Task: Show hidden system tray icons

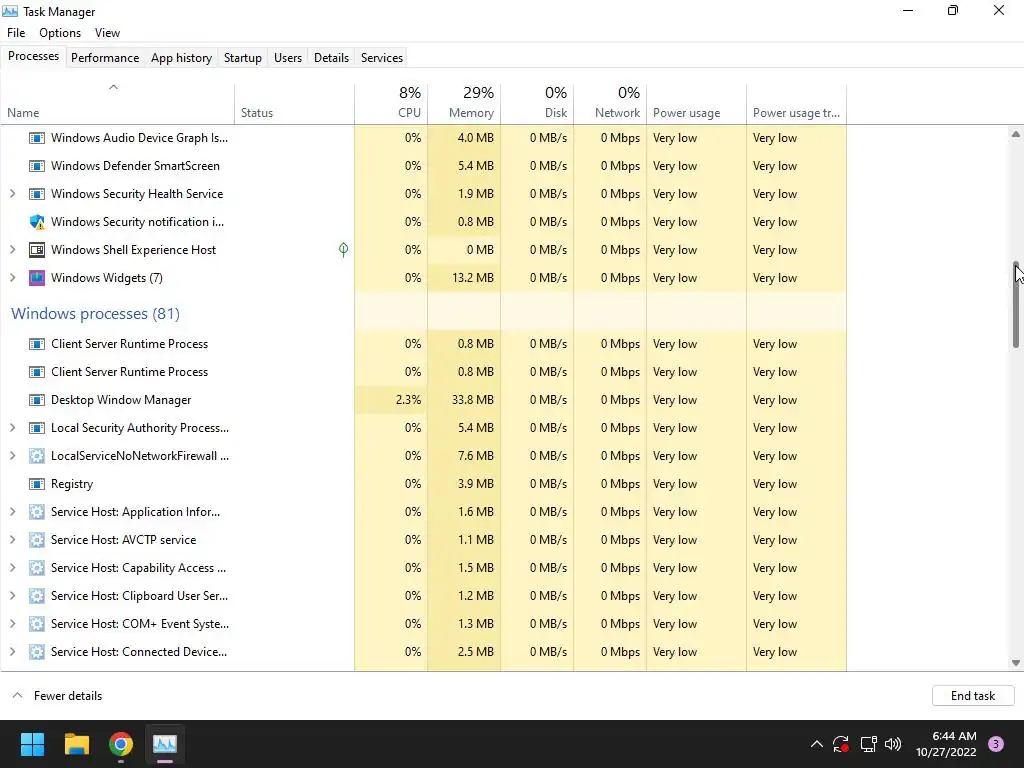Action: click(x=816, y=744)
